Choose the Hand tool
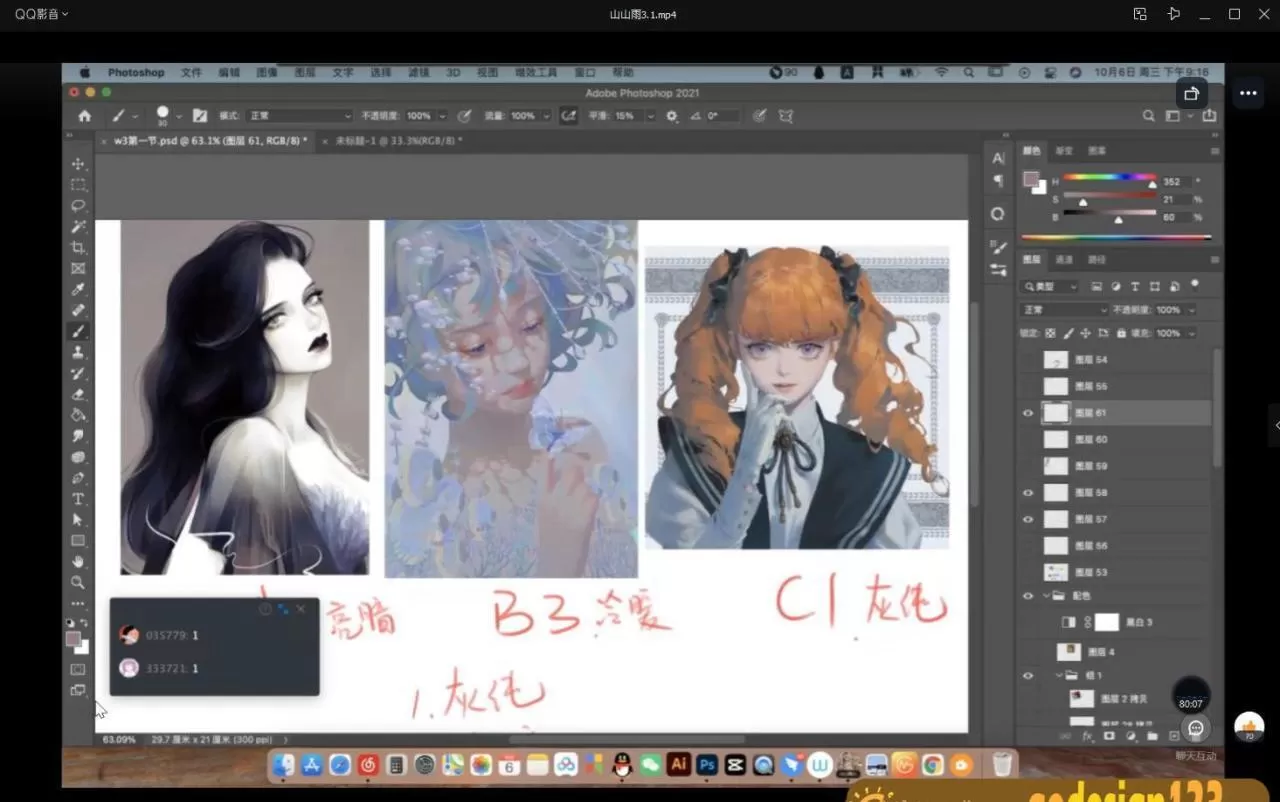The image size is (1280, 802). click(x=78, y=562)
